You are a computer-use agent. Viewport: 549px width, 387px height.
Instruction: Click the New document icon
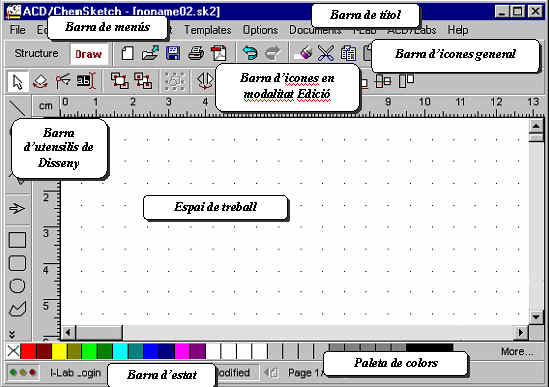pyautogui.click(x=127, y=54)
